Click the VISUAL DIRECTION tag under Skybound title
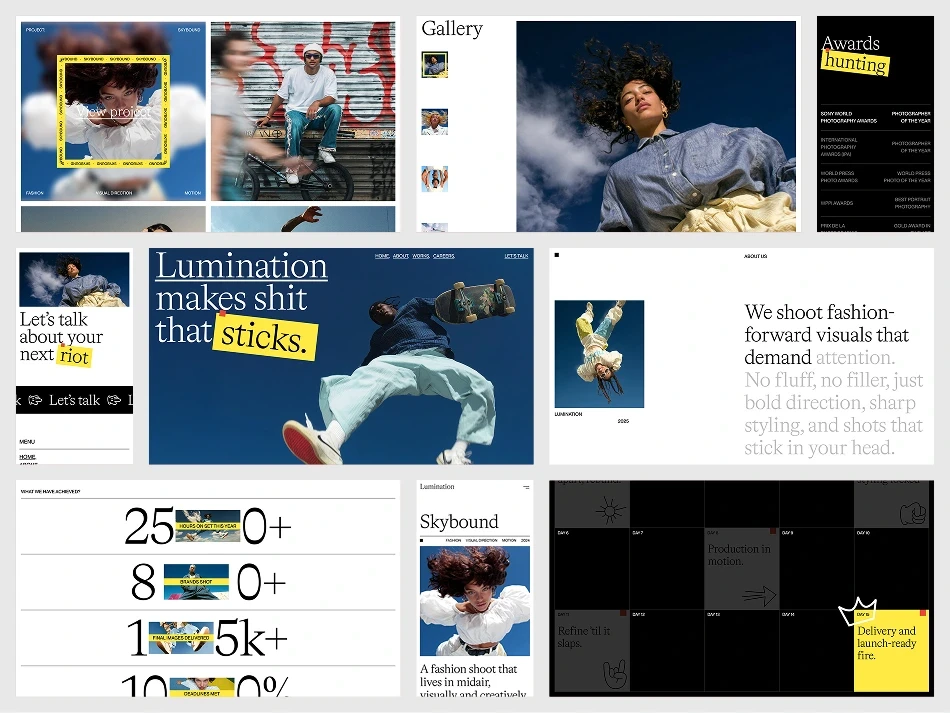 [482, 540]
